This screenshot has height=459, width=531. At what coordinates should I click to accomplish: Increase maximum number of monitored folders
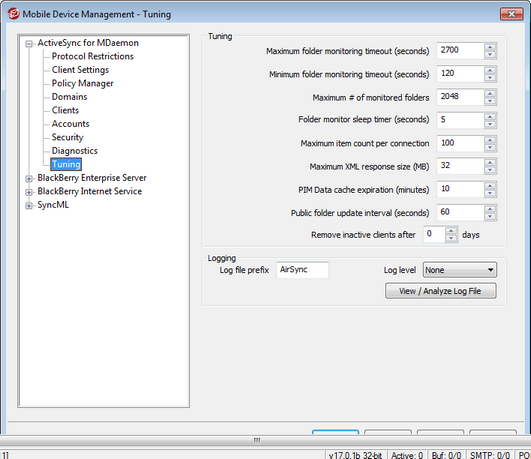490,94
